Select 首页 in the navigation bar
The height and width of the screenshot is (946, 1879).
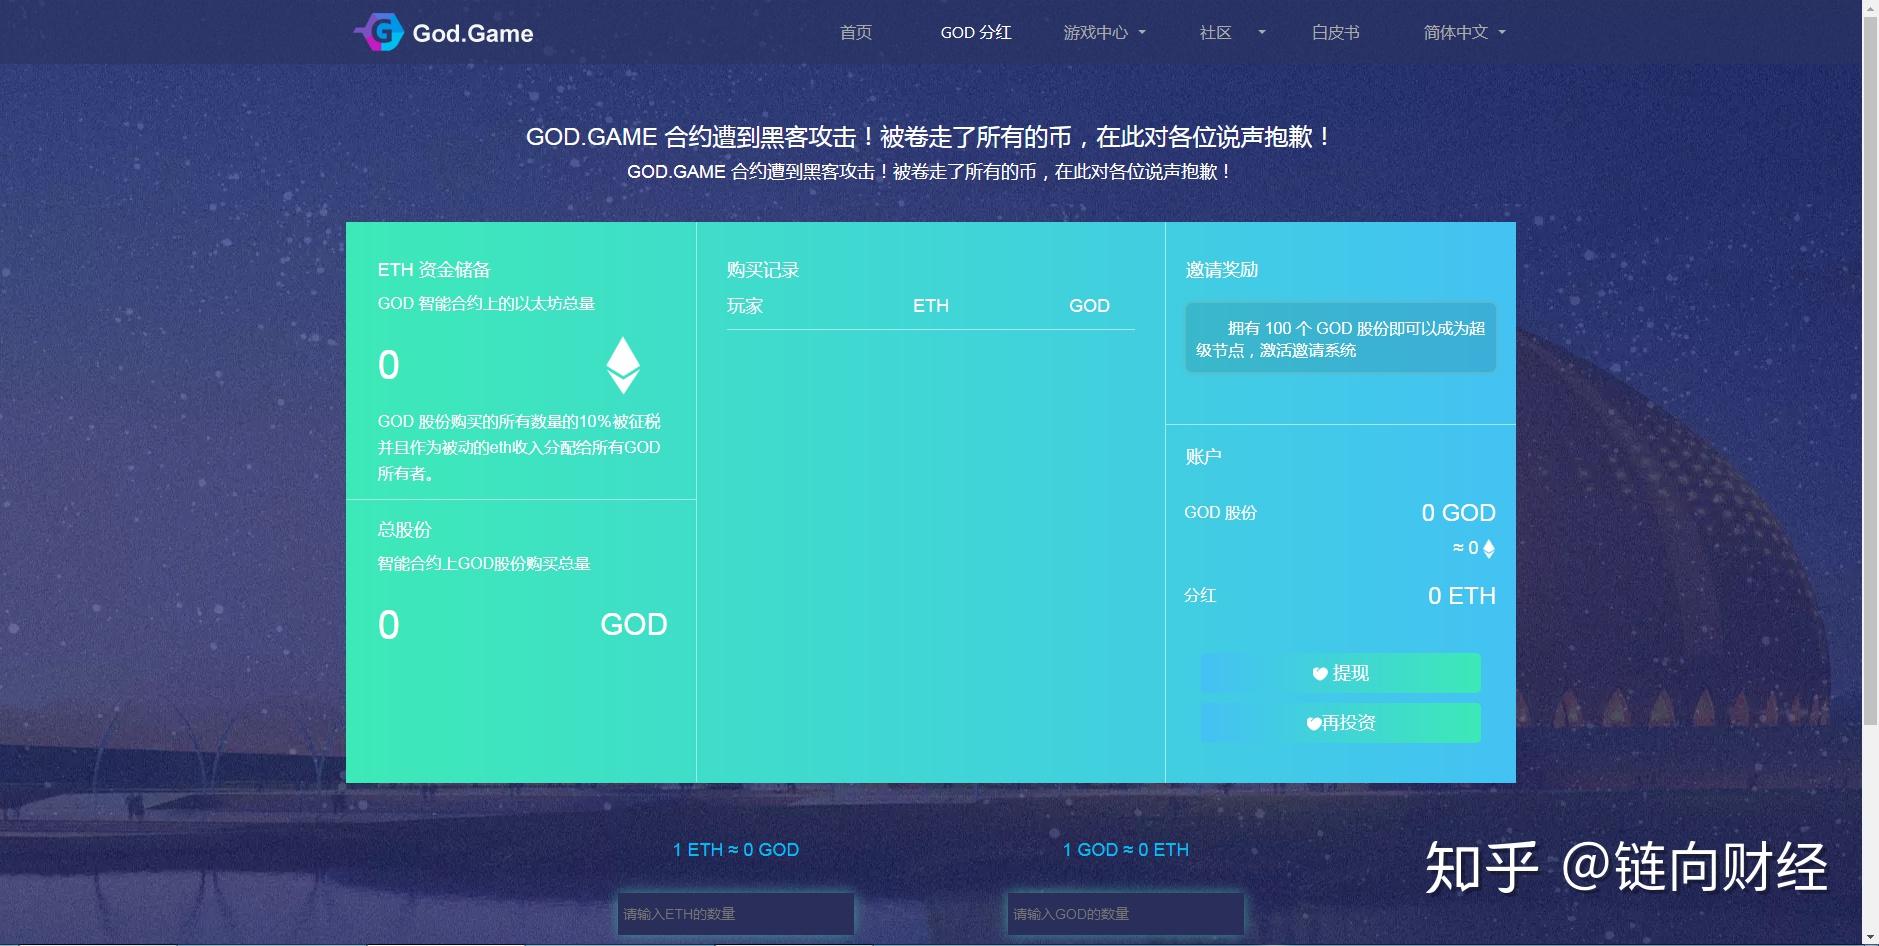[x=856, y=32]
